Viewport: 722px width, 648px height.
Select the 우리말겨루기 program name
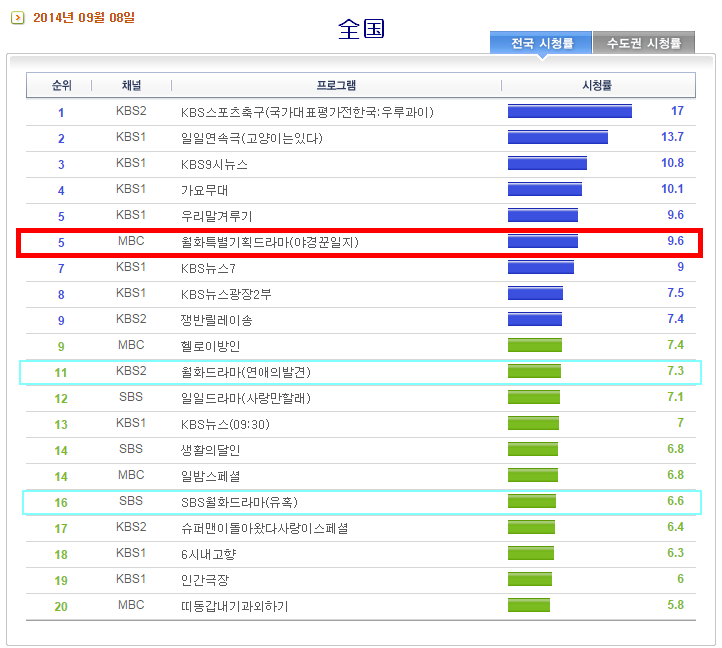pyautogui.click(x=216, y=216)
